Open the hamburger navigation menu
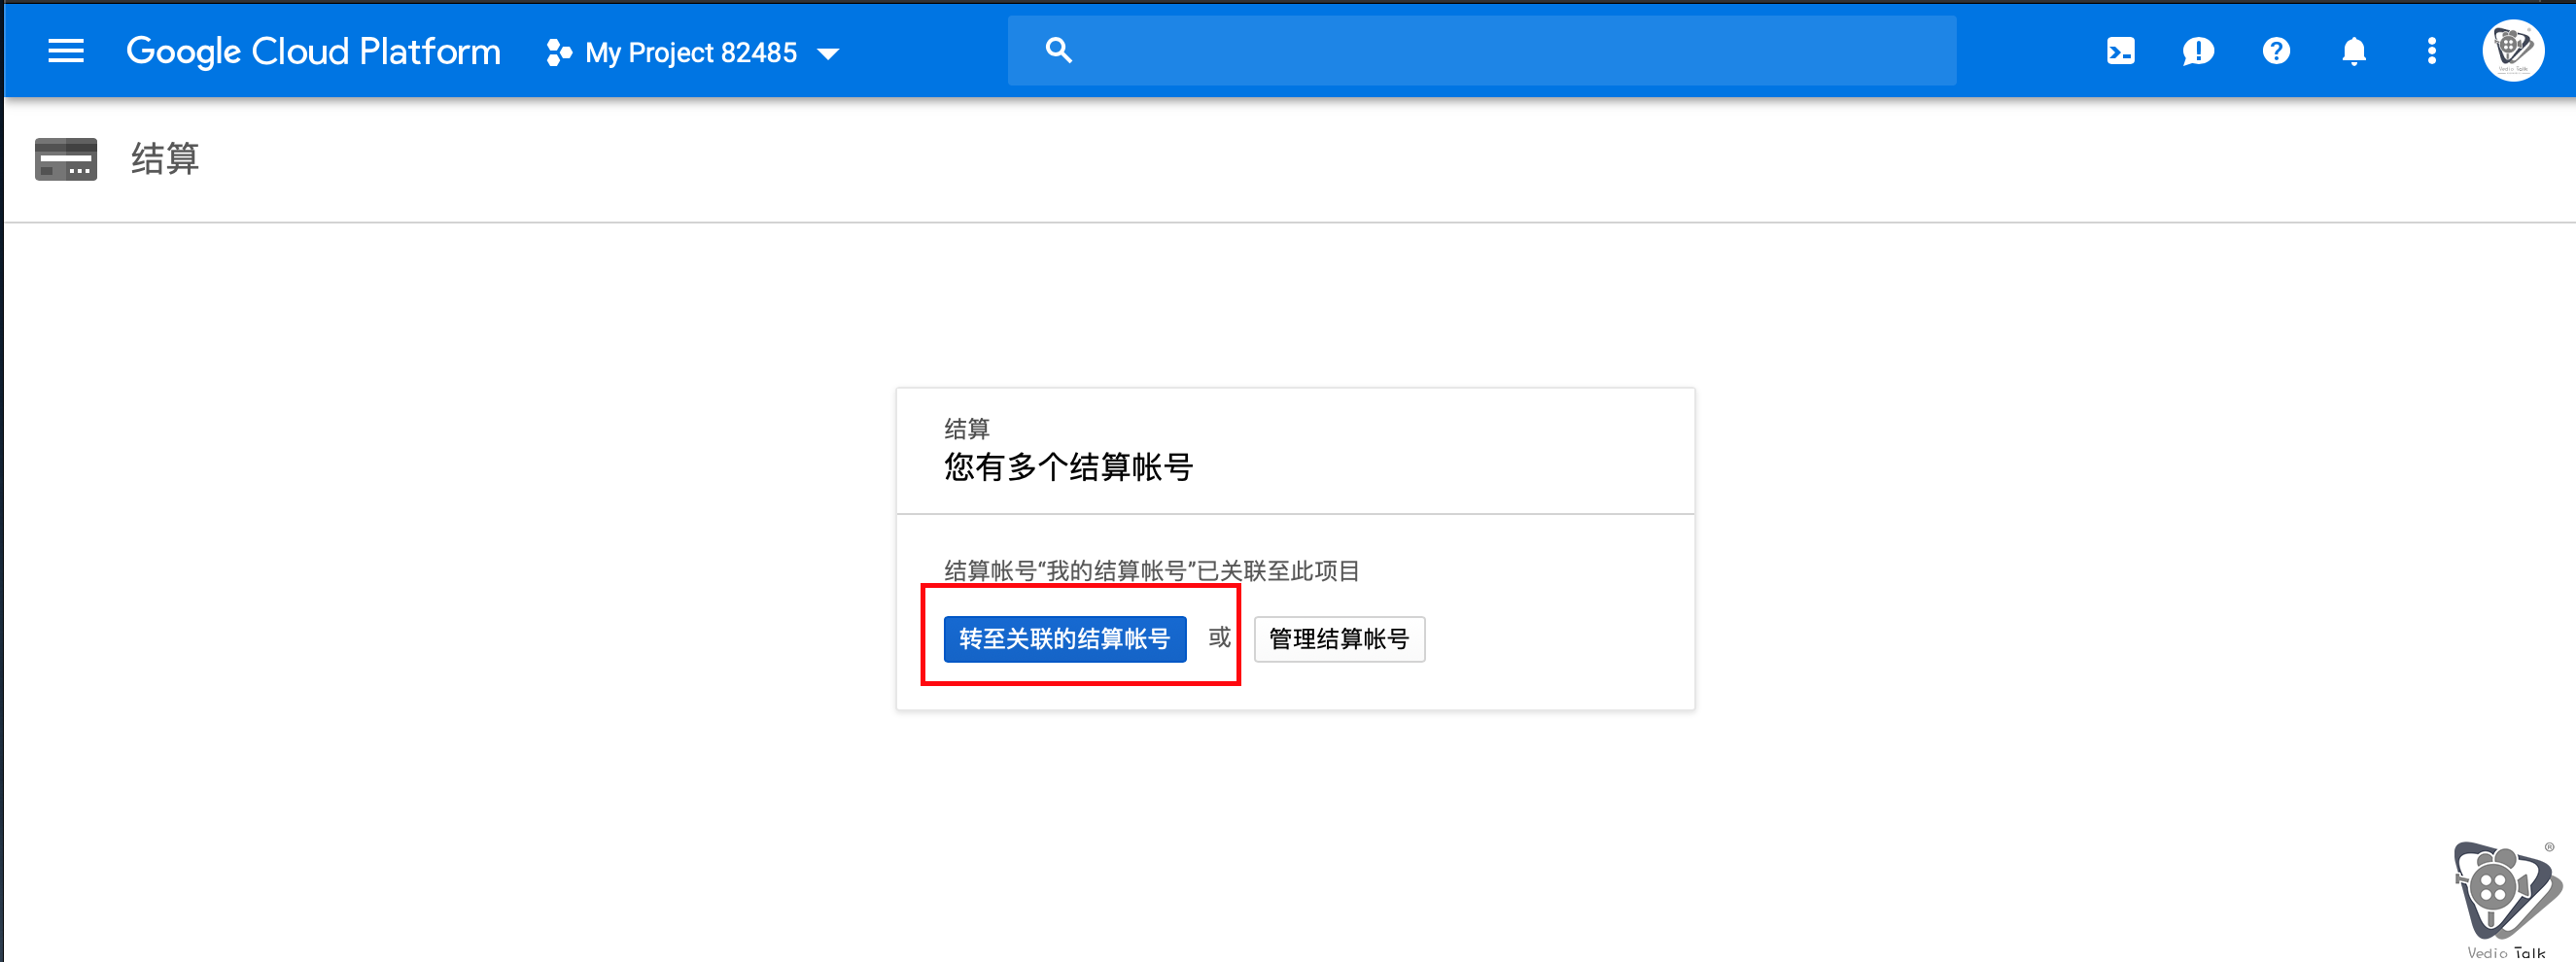Image resolution: width=2576 pixels, height=962 pixels. 66,51
